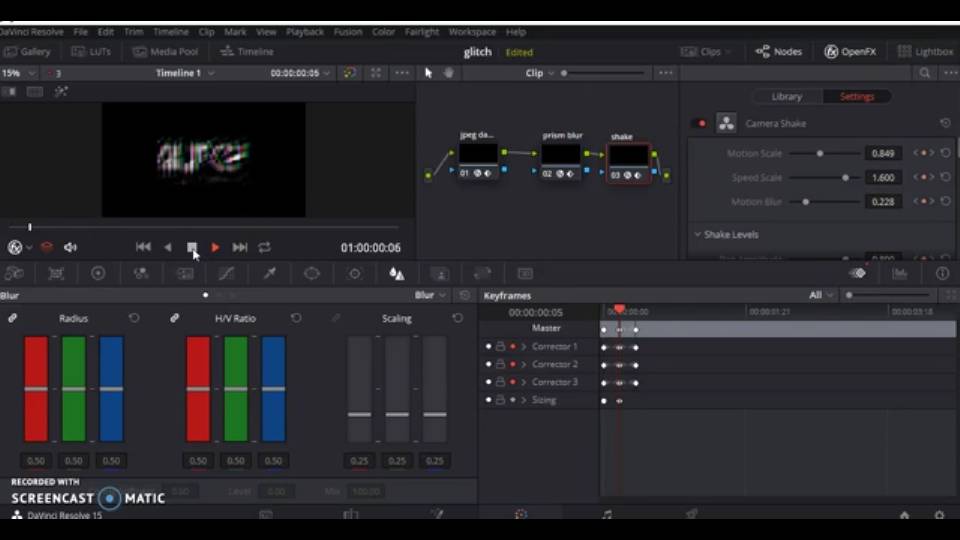960x540 pixels.
Task: Search with the magnifier icon
Action: pyautogui.click(x=924, y=73)
